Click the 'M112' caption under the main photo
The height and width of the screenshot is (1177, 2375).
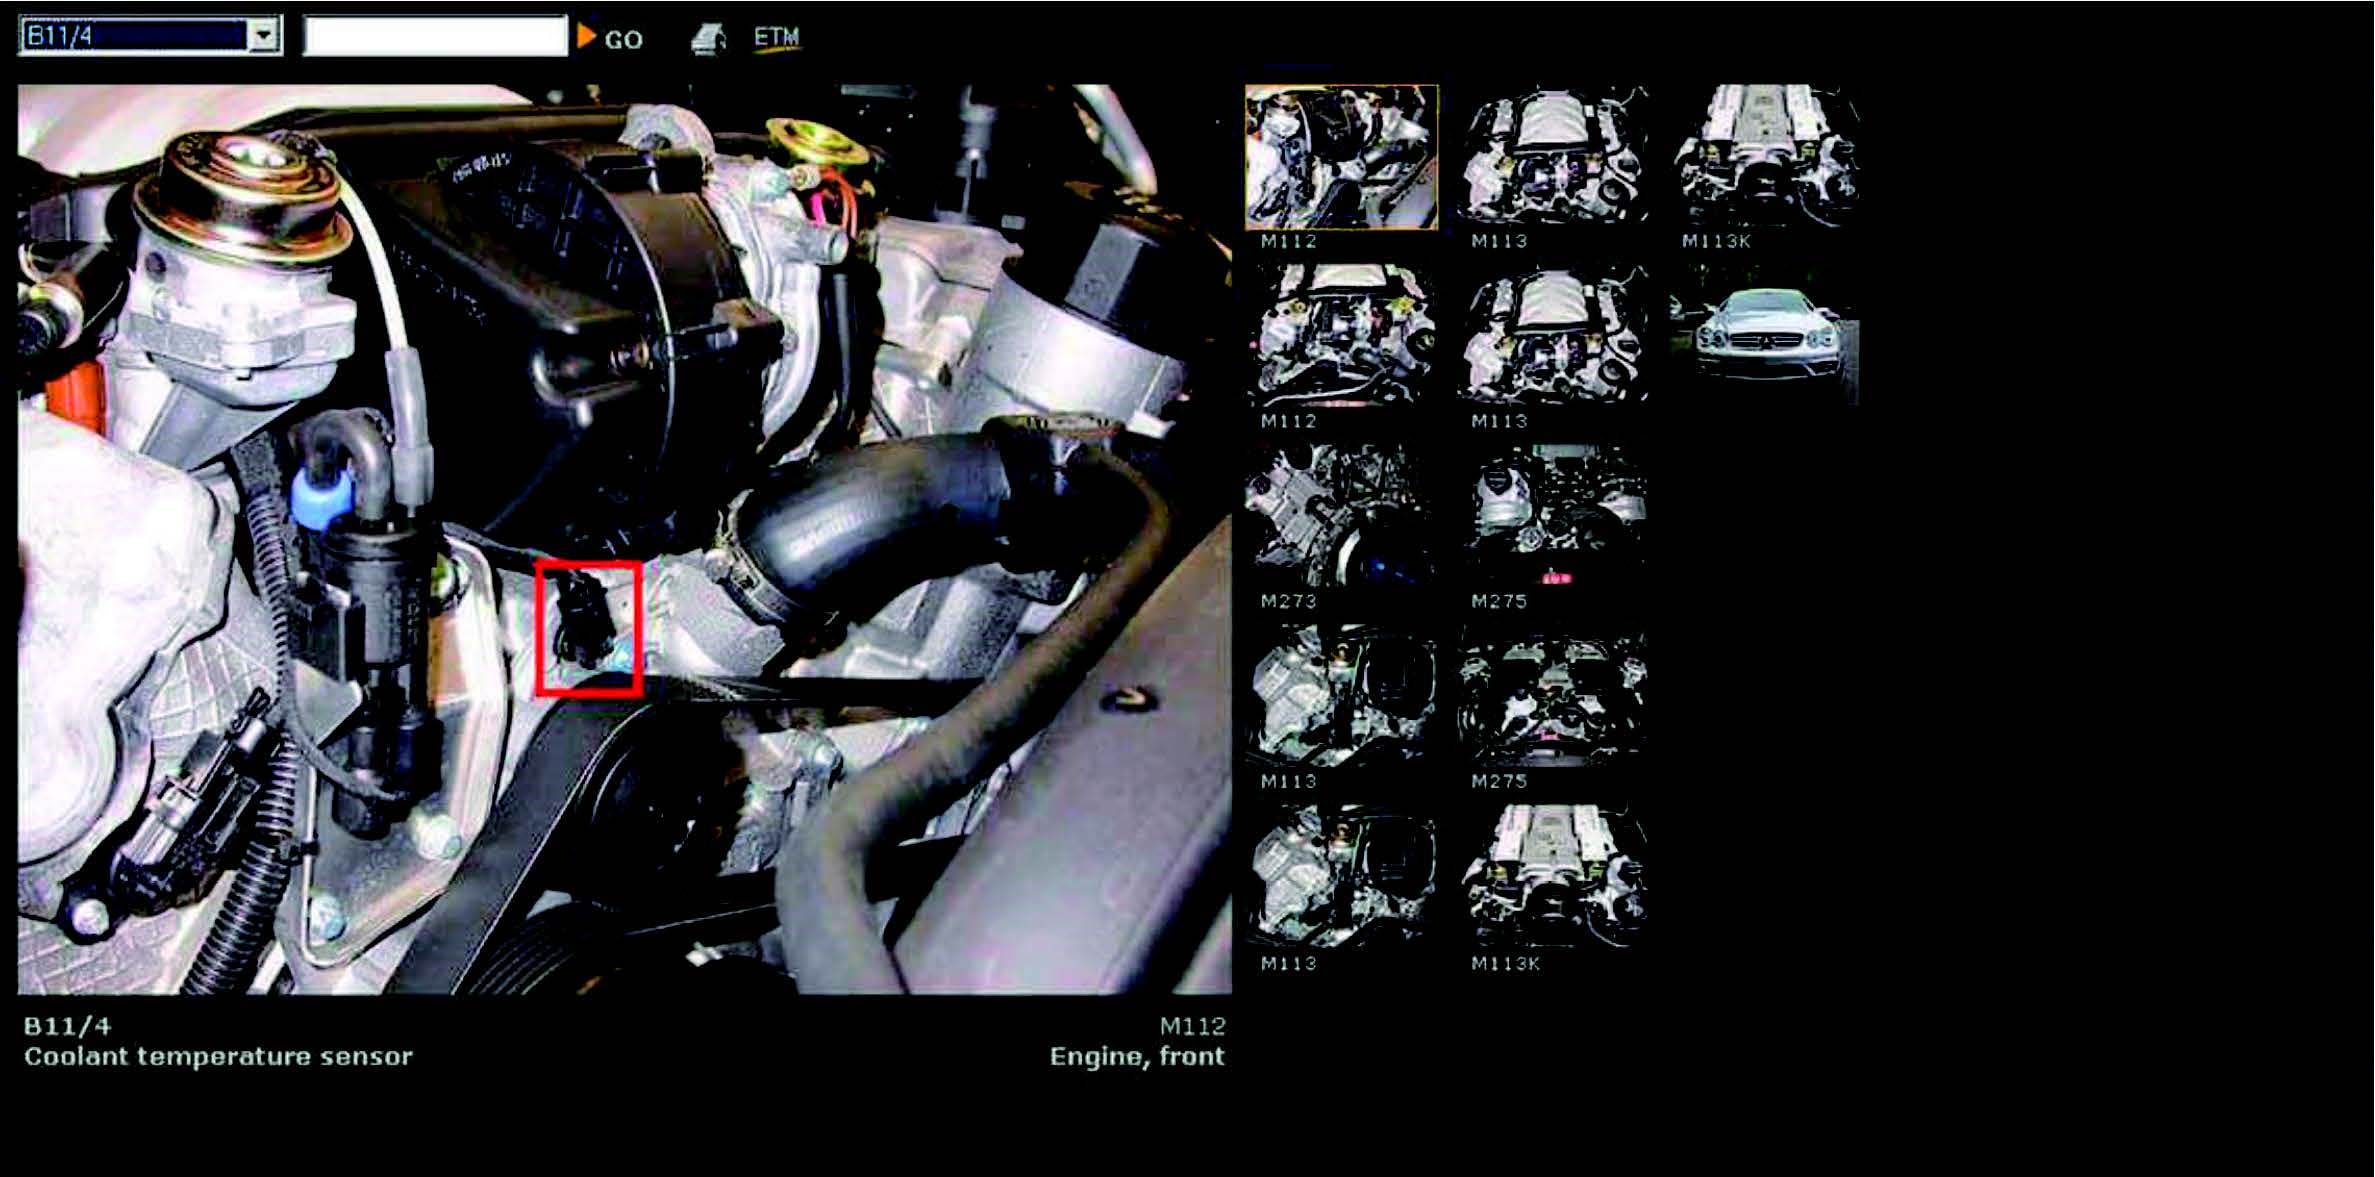tap(1192, 1026)
